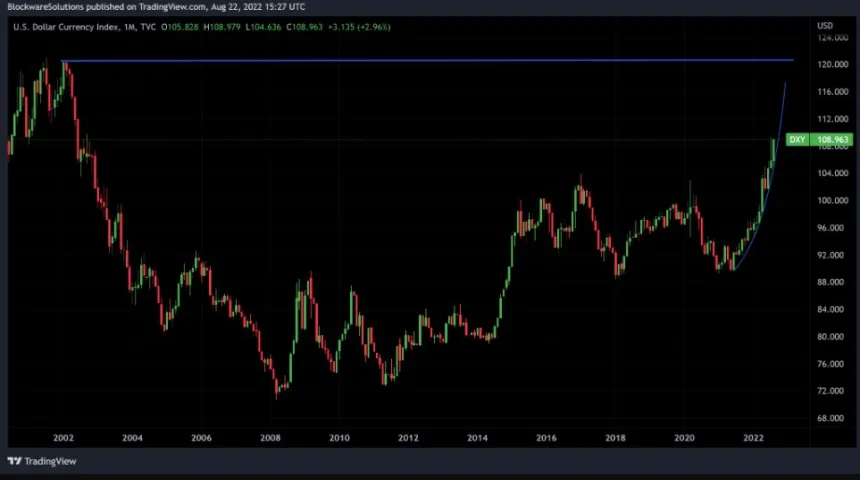The height and width of the screenshot is (480, 860).
Task: Click the 2018 label on time axis
Action: click(x=615, y=438)
